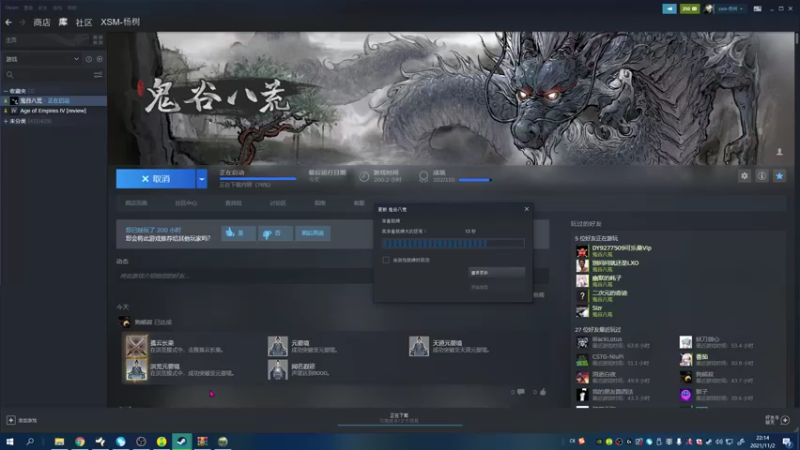Click the 稍后再说 later button
Screen dimensions: 800x450
pyautogui.click(x=313, y=233)
